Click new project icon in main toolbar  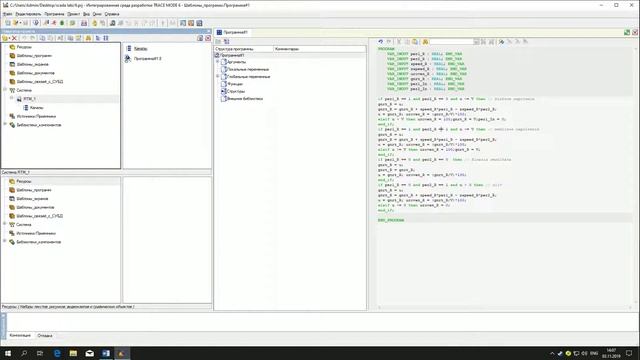click(8, 23)
